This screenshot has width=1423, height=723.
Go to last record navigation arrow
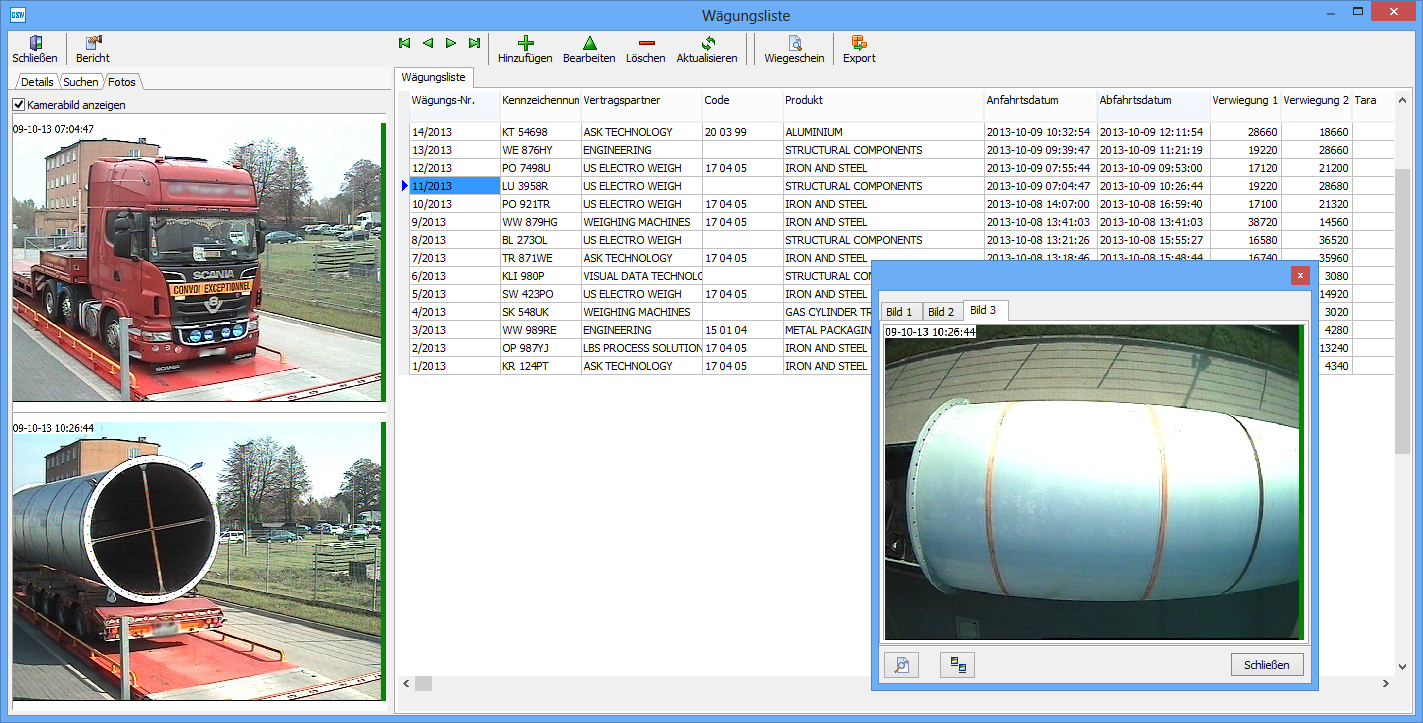474,43
